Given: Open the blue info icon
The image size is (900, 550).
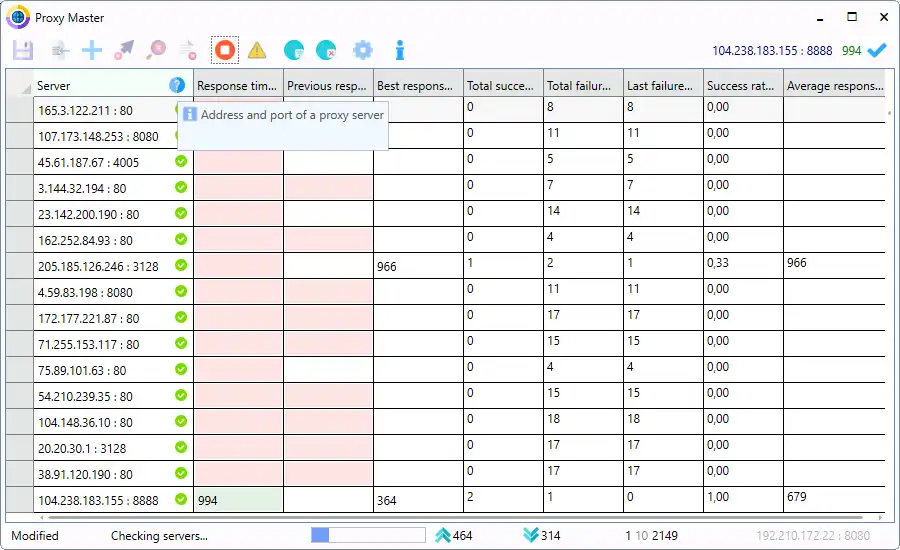Looking at the screenshot, I should [400, 51].
